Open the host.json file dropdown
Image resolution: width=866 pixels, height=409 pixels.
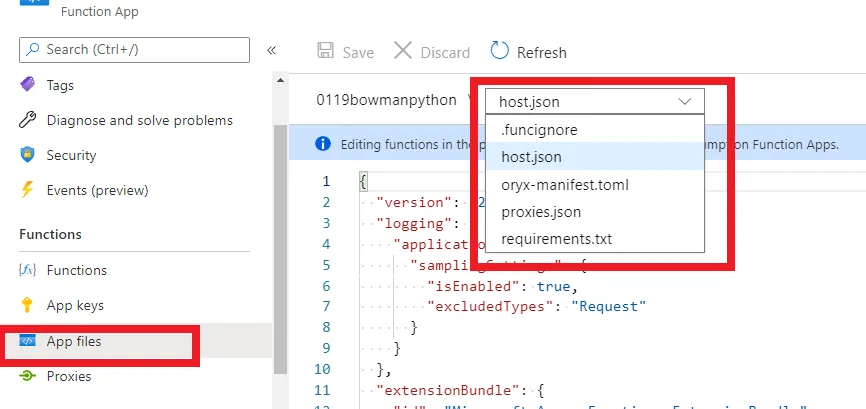pyautogui.click(x=594, y=101)
